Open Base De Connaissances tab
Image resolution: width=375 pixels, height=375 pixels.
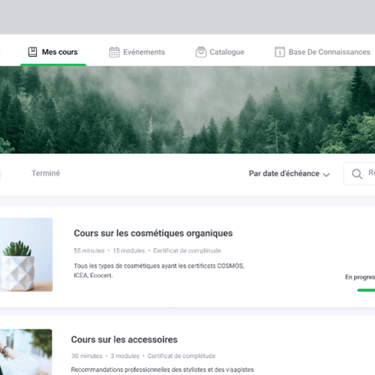click(x=322, y=52)
